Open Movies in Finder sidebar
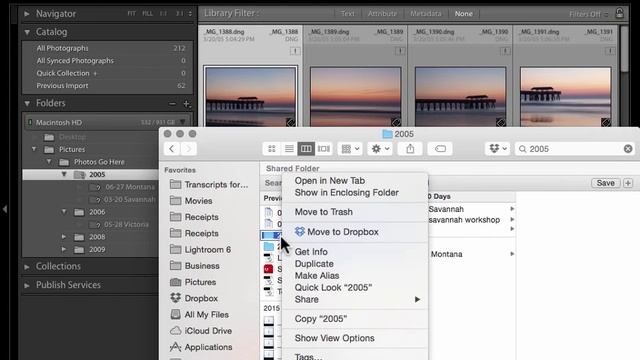Viewport: 640px width, 360px height. 191,201
